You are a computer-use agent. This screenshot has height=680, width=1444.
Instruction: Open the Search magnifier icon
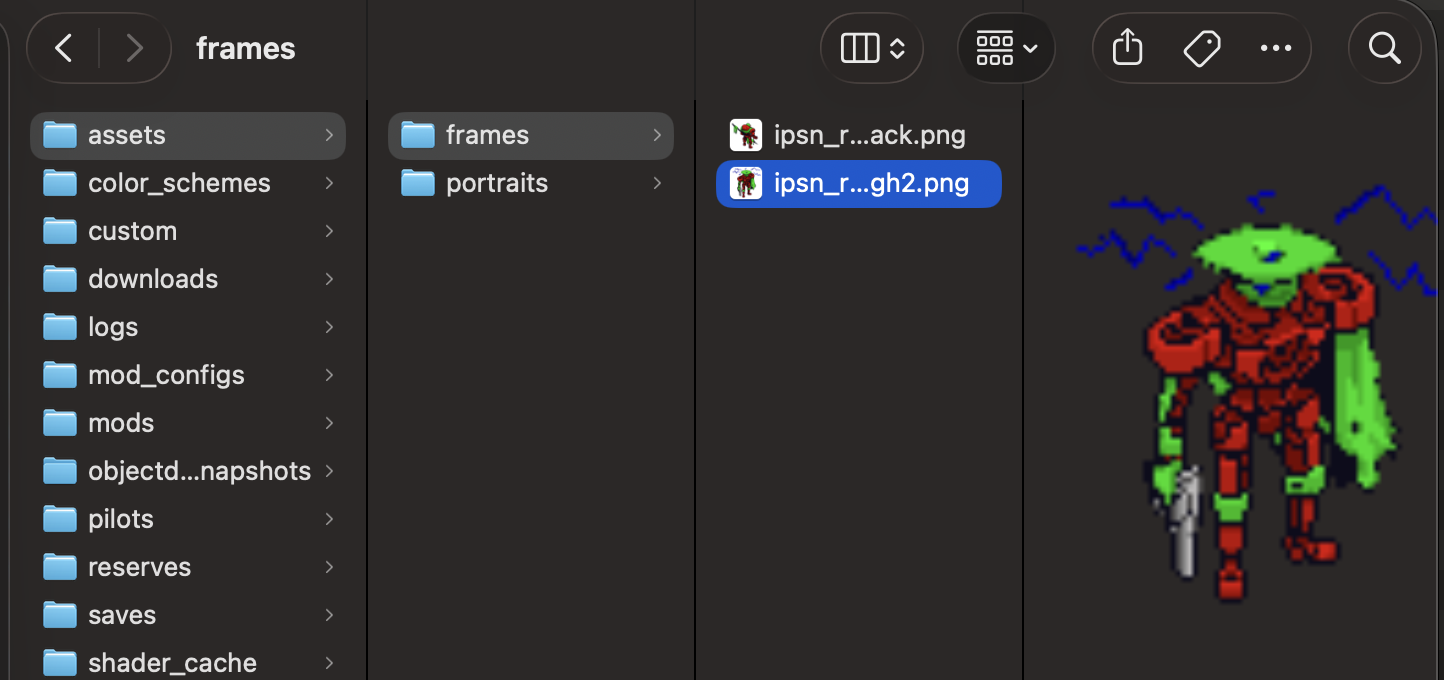(1384, 48)
